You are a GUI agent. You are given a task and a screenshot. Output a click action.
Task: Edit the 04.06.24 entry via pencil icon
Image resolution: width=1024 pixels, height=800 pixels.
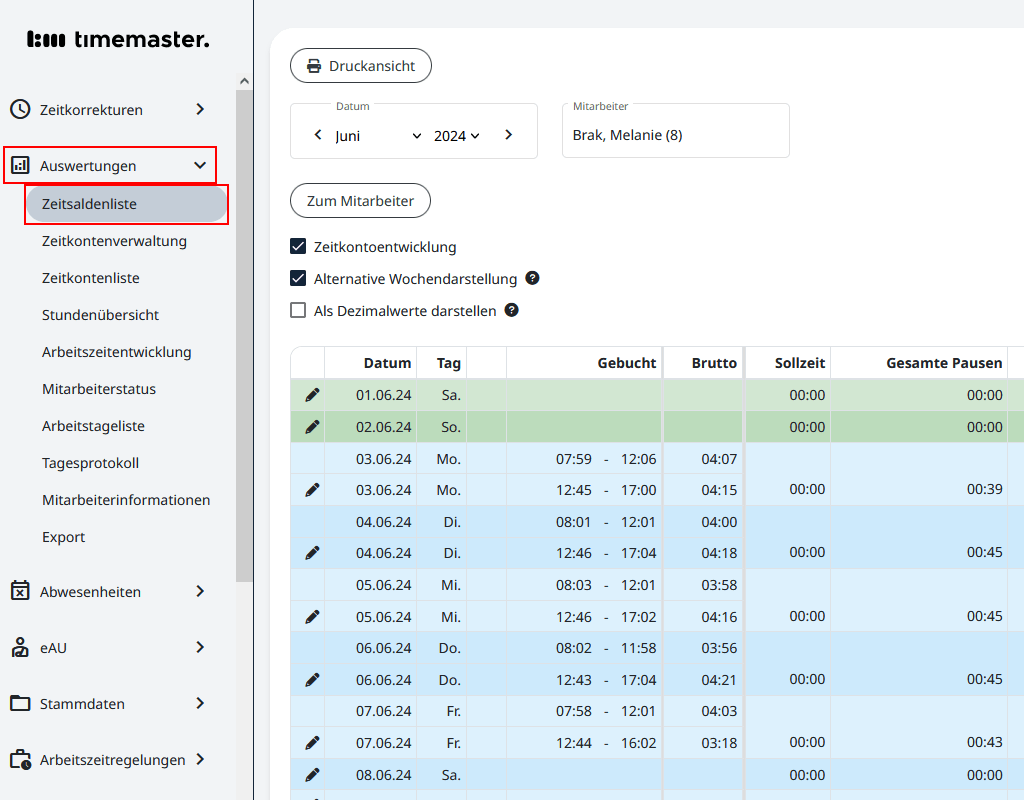pyautogui.click(x=312, y=552)
